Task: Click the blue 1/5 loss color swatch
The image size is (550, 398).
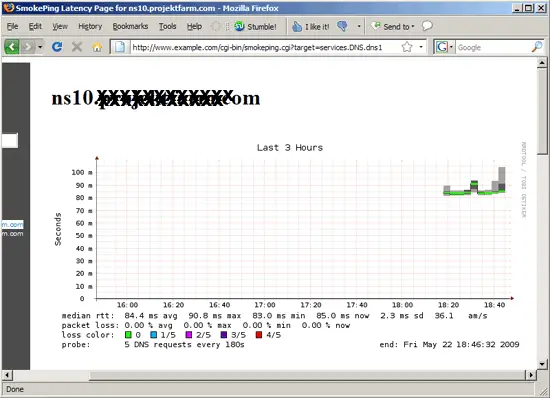Action: [153, 335]
